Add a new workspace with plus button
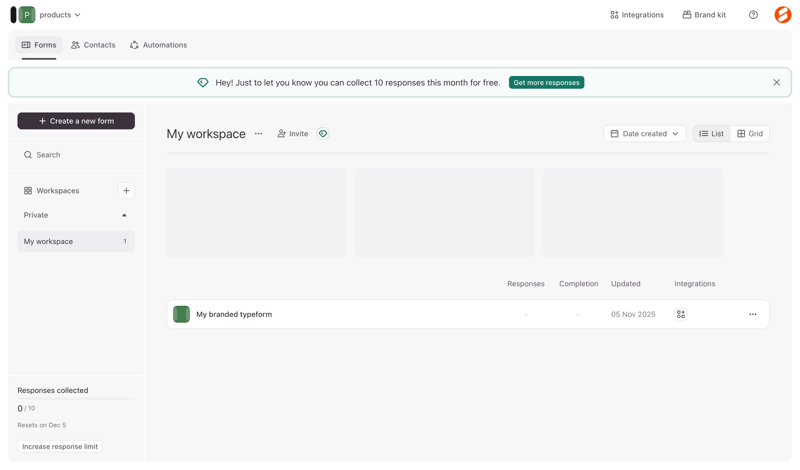Image resolution: width=800 pixels, height=470 pixels. pos(126,191)
